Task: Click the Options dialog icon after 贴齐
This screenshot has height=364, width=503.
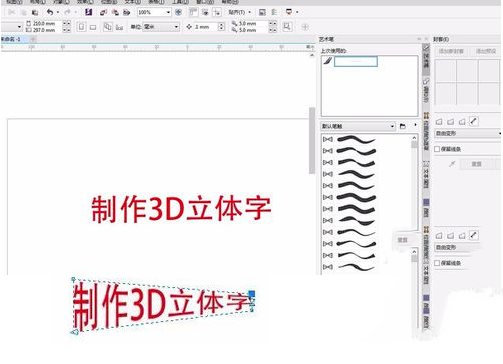Action: (262, 12)
